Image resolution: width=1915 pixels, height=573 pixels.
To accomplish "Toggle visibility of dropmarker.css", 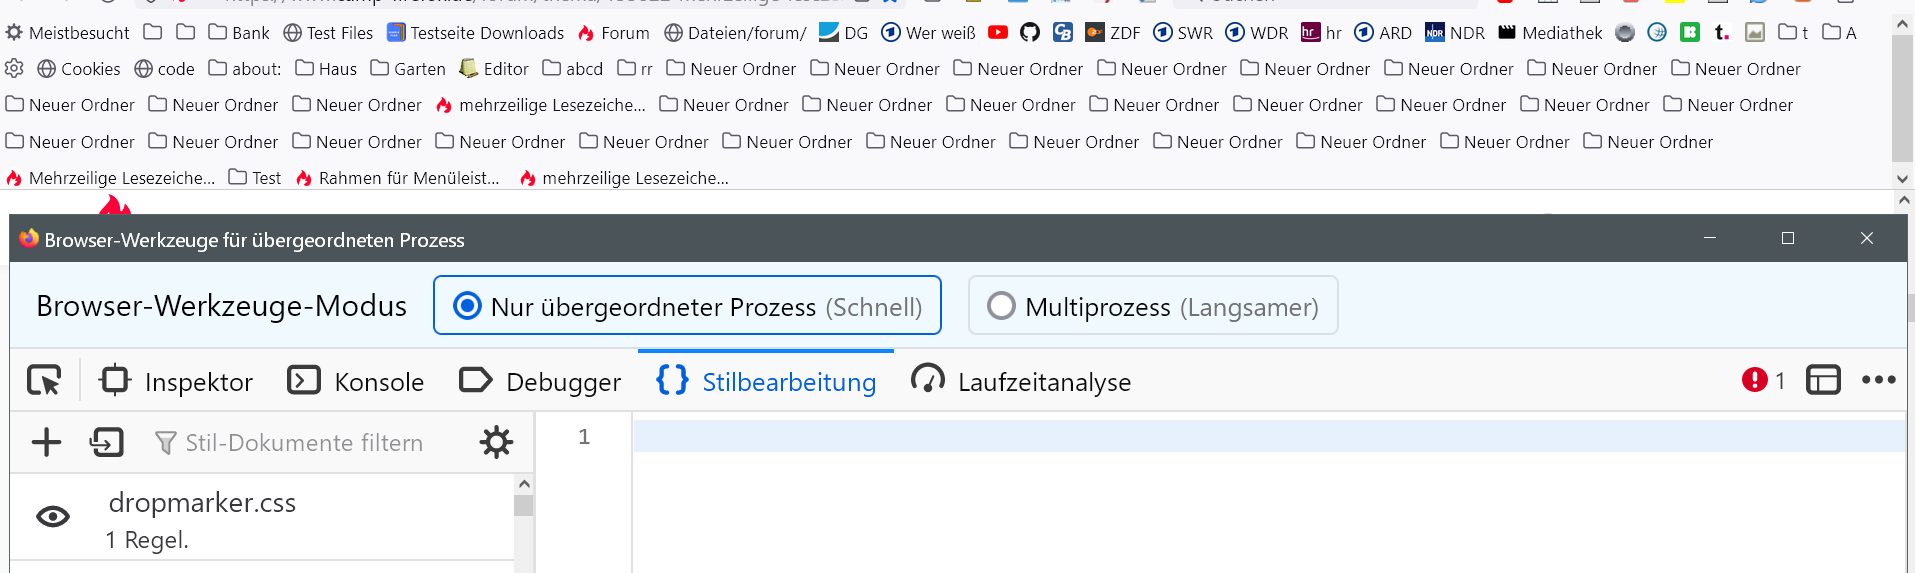I will tap(53, 516).
